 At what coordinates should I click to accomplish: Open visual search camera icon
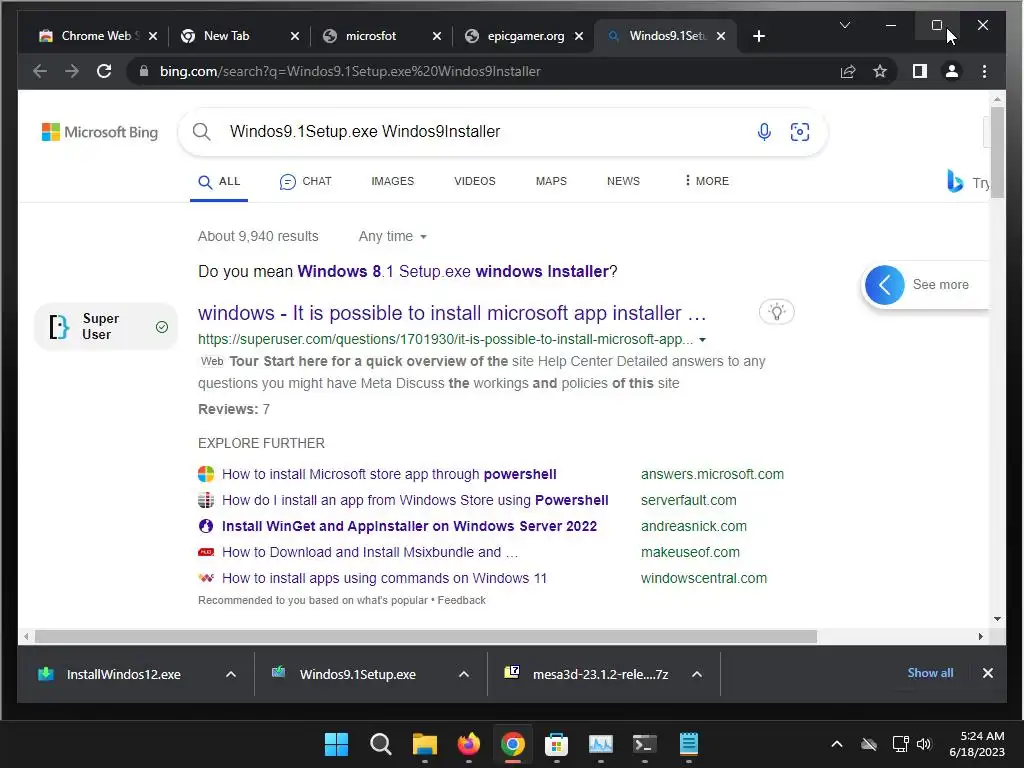click(799, 132)
